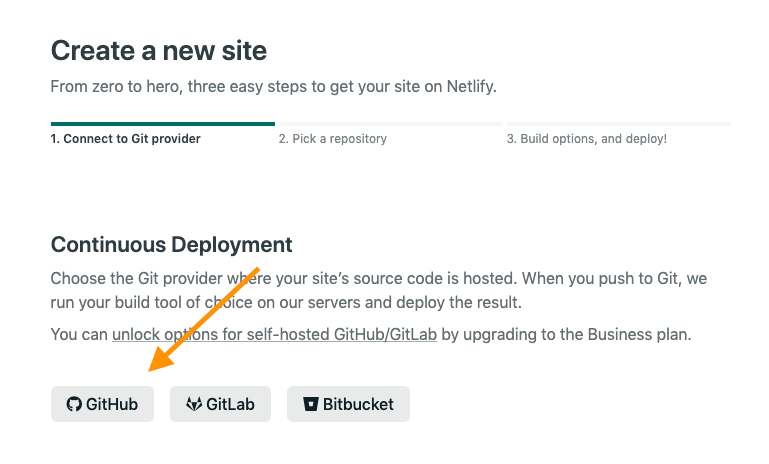This screenshot has width=769, height=464.
Task: Open step 3 Build options, and deploy
Action: click(x=586, y=139)
